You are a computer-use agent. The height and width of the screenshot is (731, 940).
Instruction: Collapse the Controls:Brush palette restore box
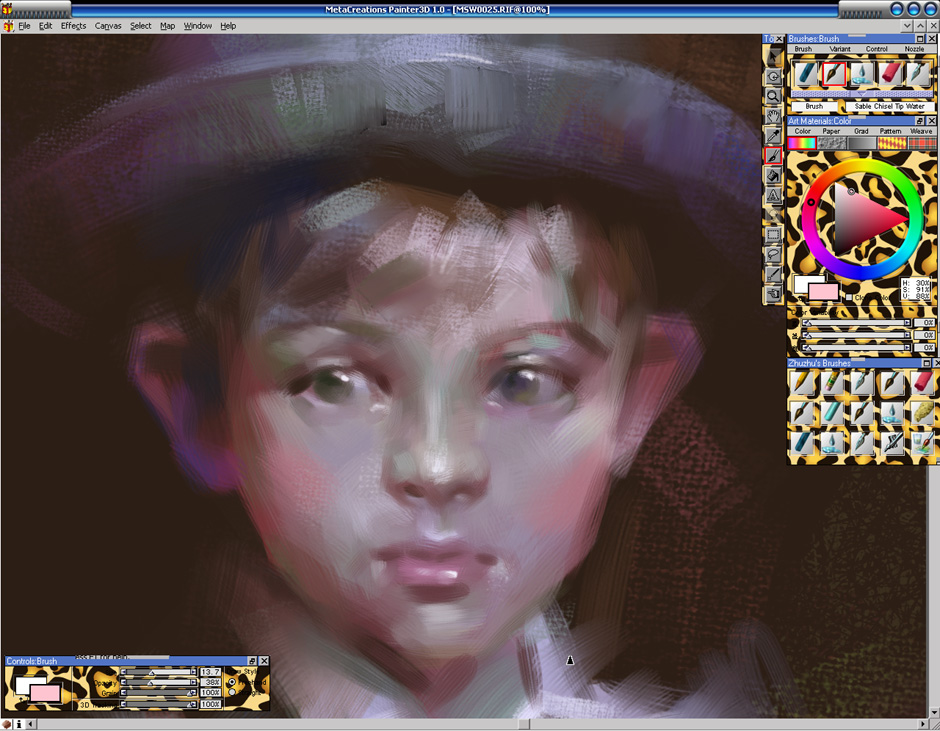tap(252, 661)
